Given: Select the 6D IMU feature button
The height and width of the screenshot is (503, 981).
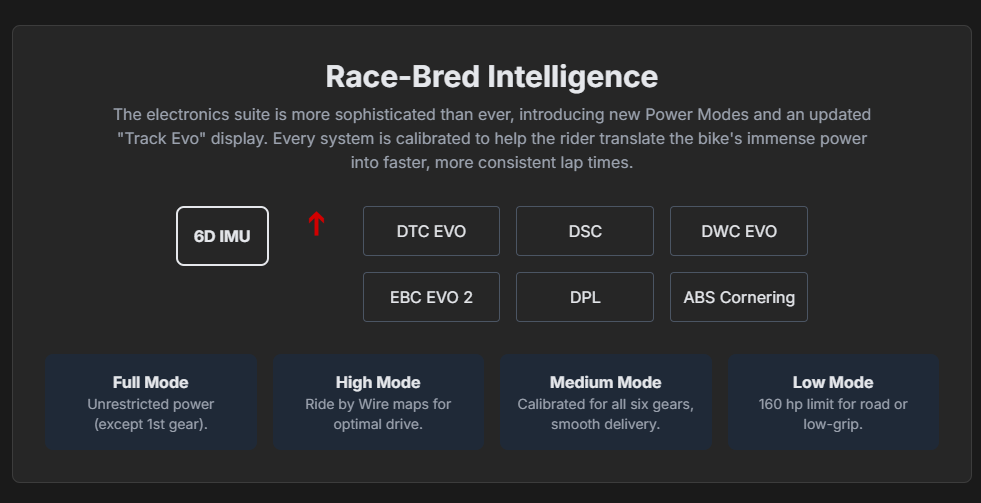Looking at the screenshot, I should coord(222,236).
